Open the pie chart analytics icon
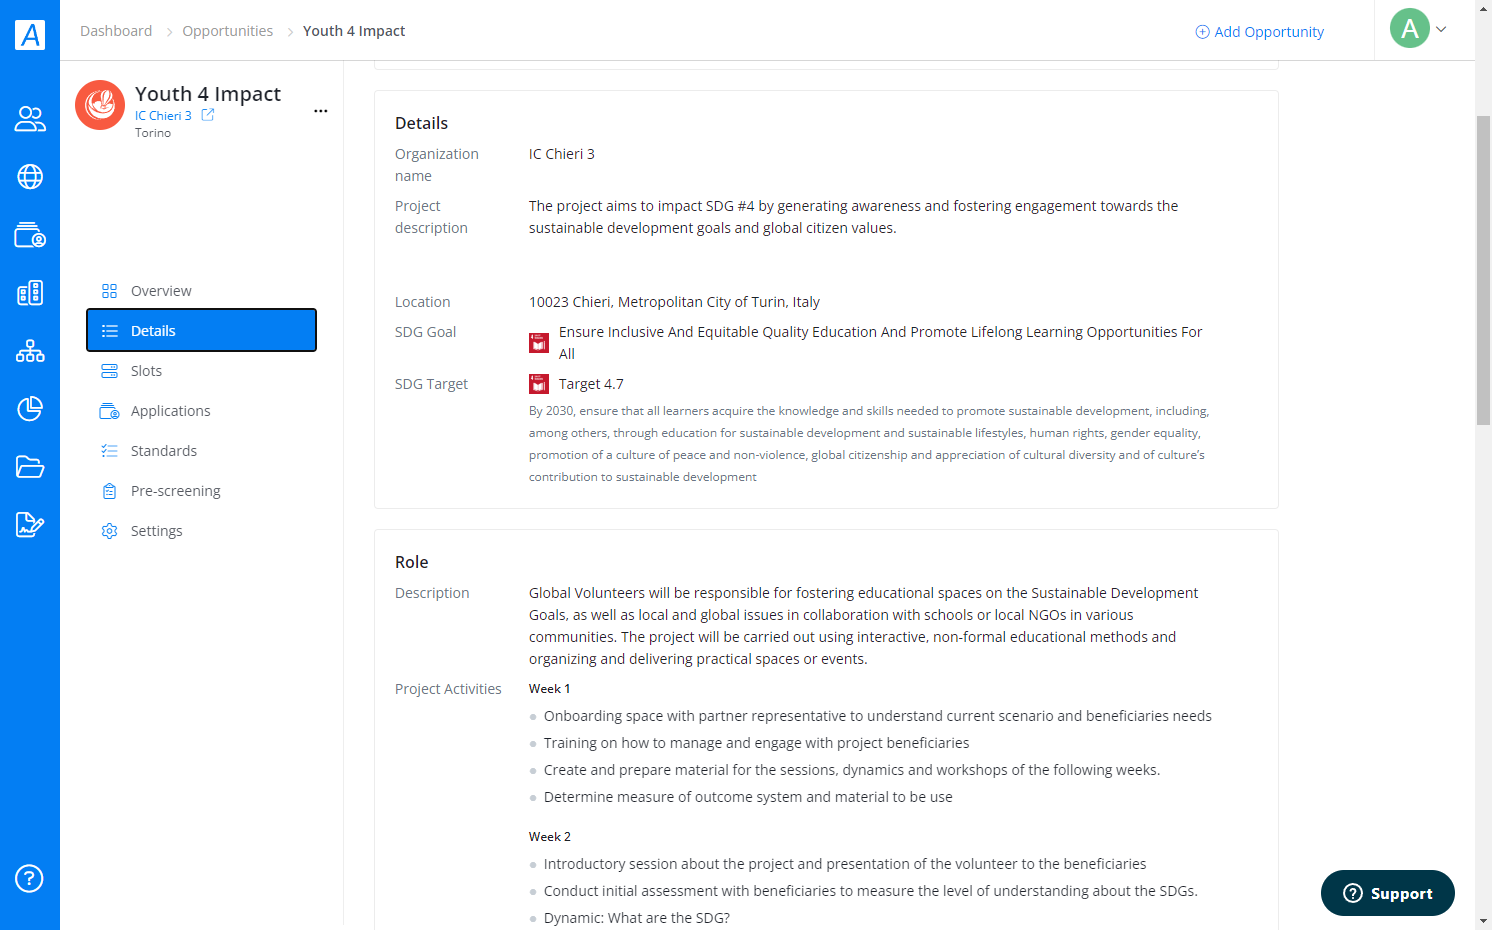1492x930 pixels. (30, 409)
